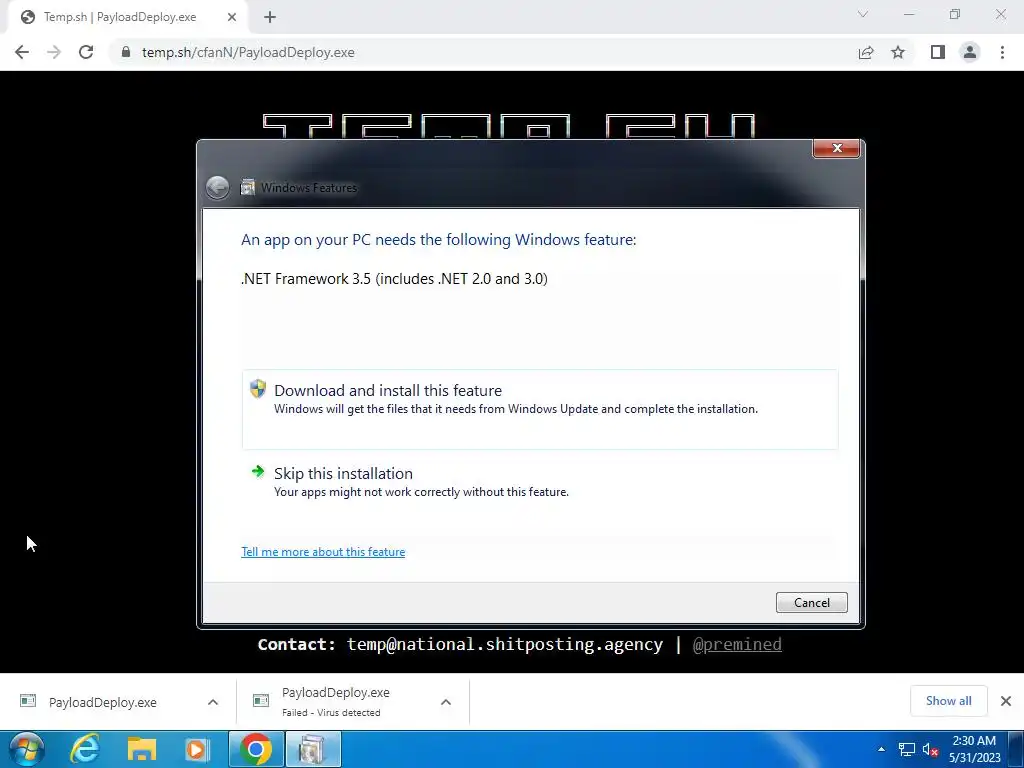Click the shield icon beside Download option

coord(258,389)
